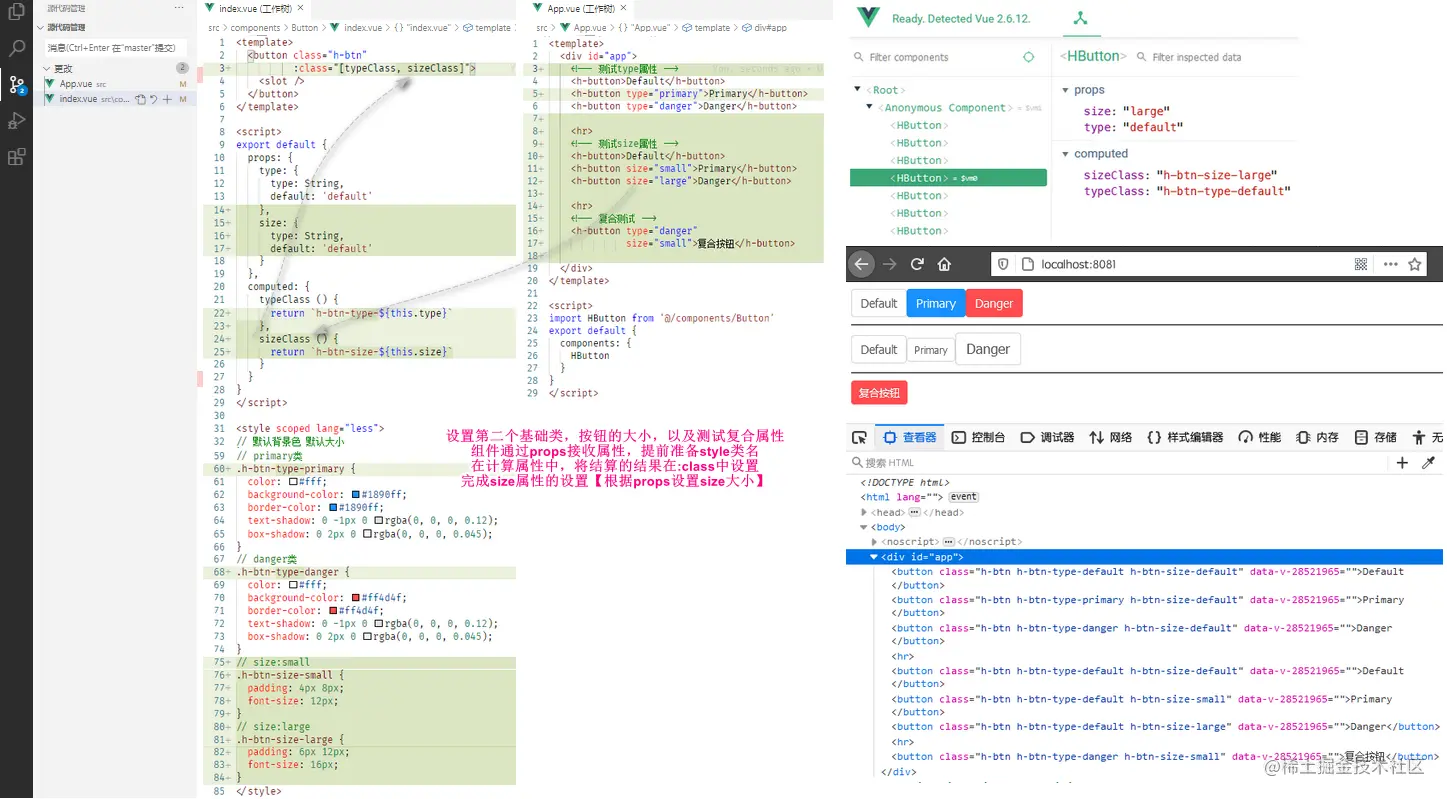Collapse the props section in Vue devtools
This screenshot has height=799, width=1447.
click(1066, 90)
